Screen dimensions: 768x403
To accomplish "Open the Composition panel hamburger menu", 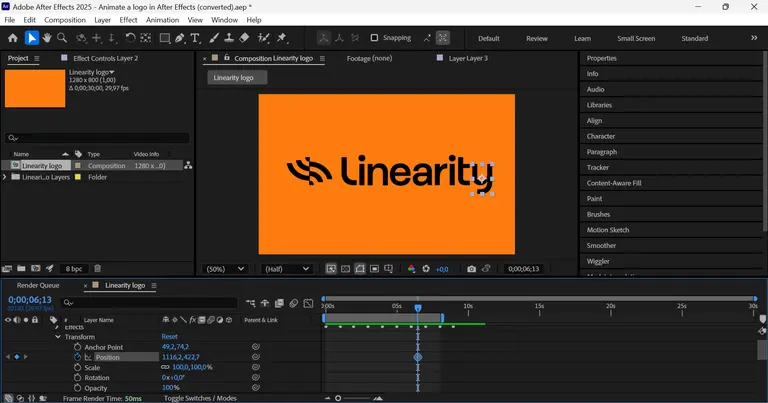I will pos(322,58).
